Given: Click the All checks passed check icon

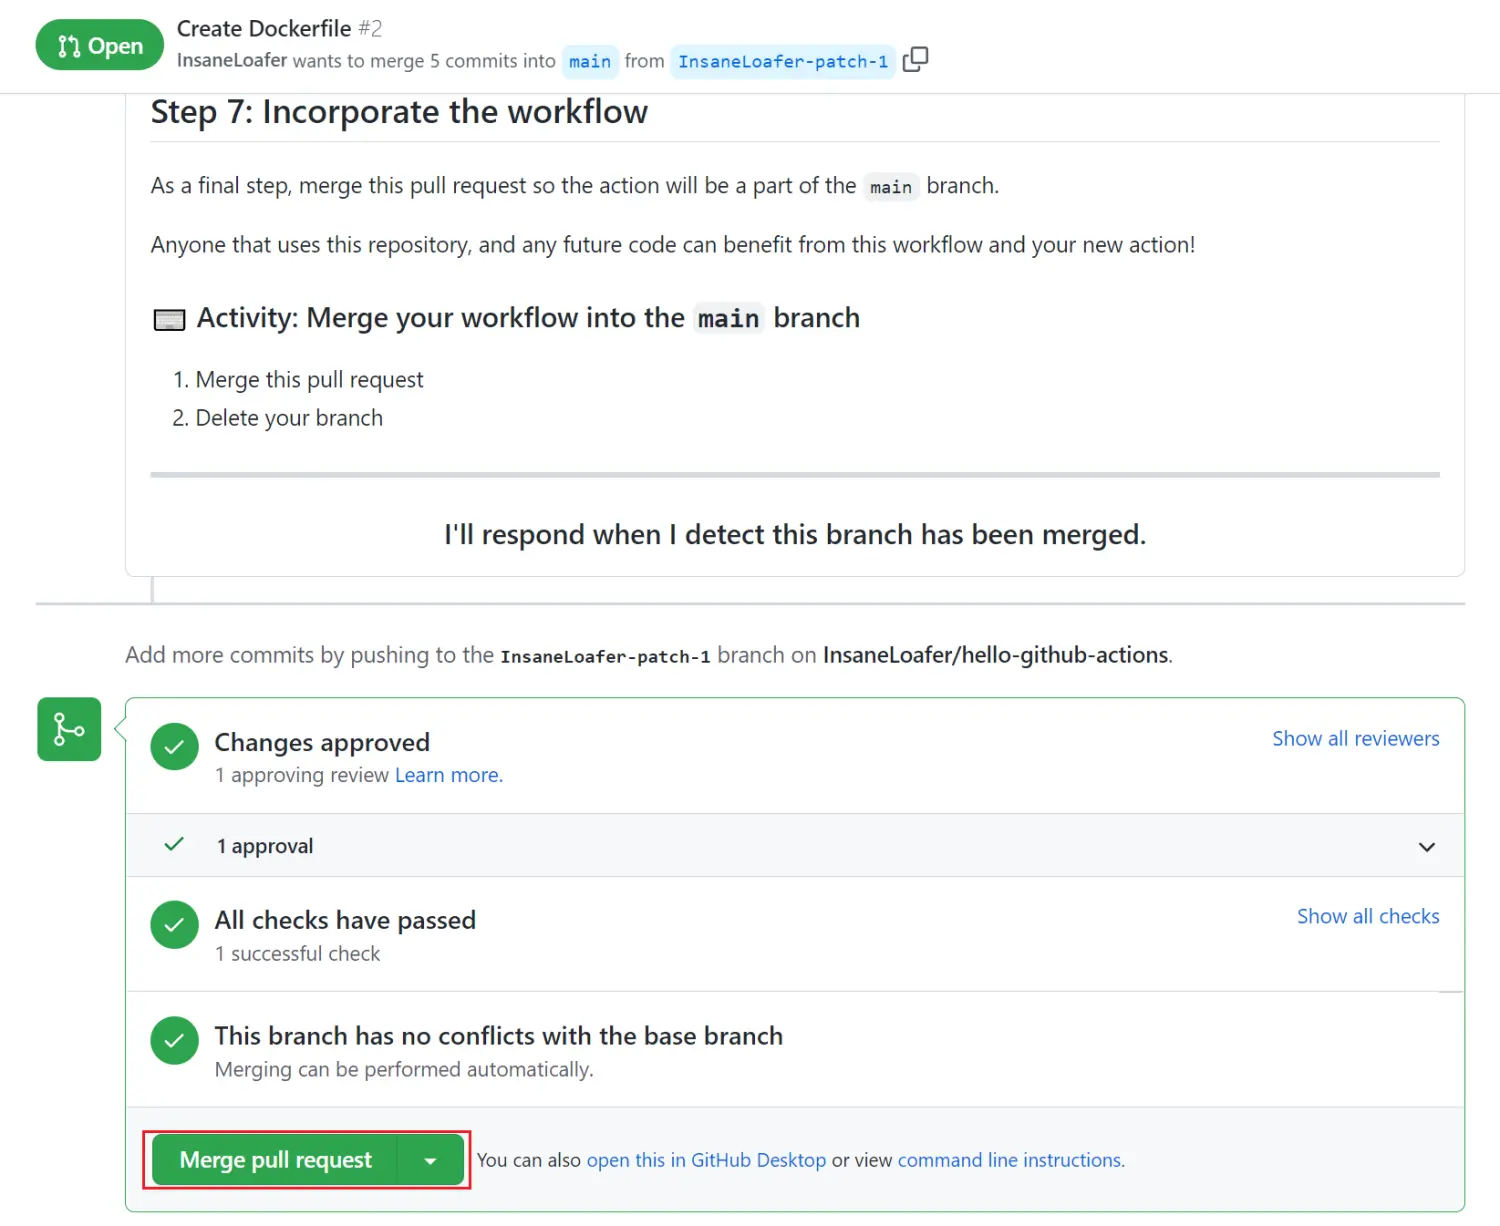Looking at the screenshot, I should (174, 925).
